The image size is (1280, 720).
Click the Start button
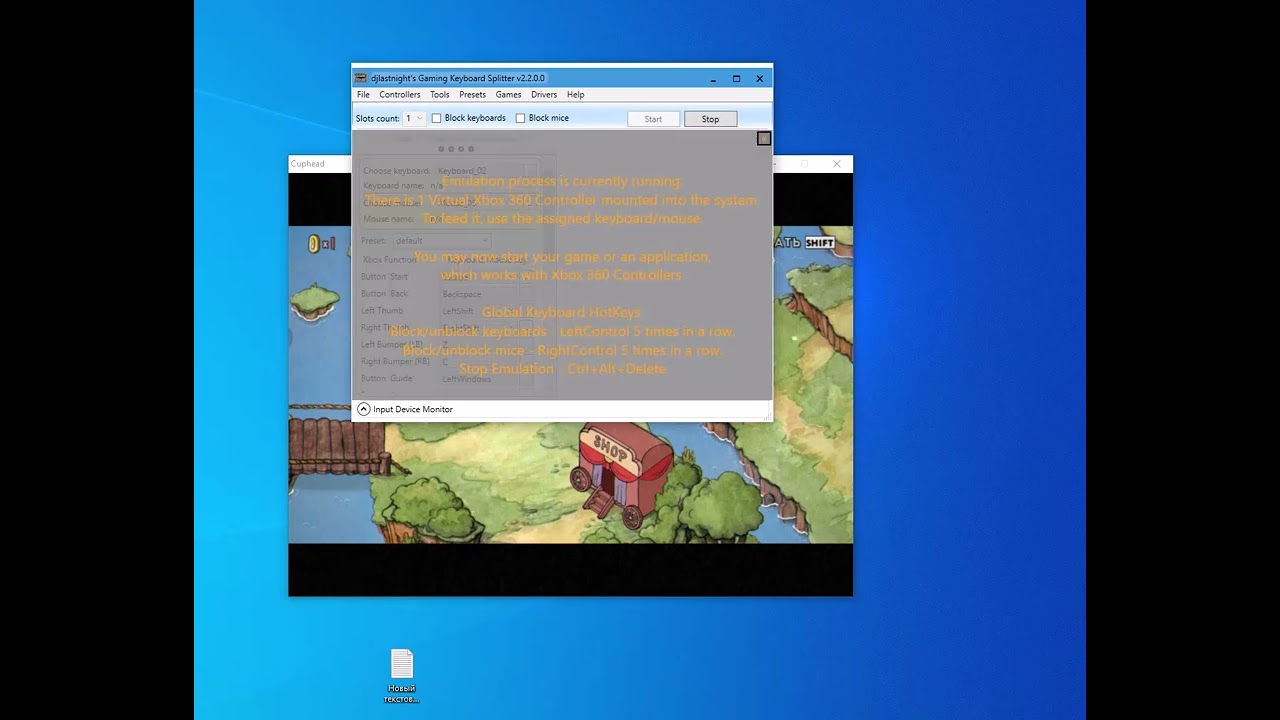point(653,119)
